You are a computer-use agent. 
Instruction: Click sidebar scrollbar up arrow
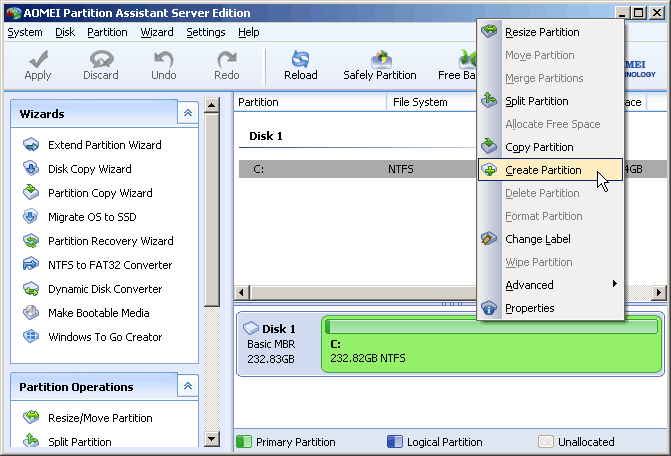[x=212, y=105]
